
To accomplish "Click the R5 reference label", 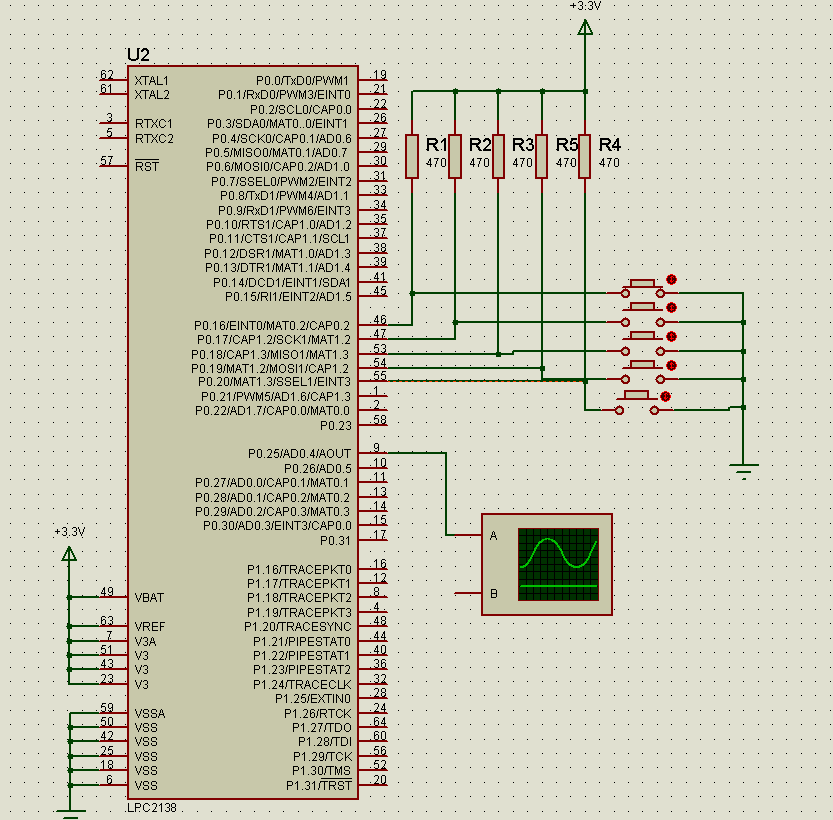I will (566, 144).
